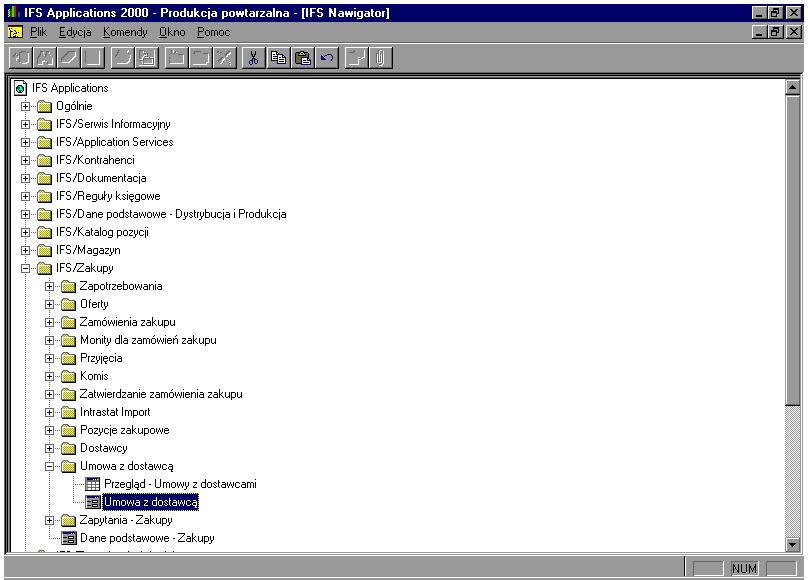Restore the inner IFS Nawigator window
Image resolution: width=808 pixels, height=580 pixels.
tap(775, 32)
